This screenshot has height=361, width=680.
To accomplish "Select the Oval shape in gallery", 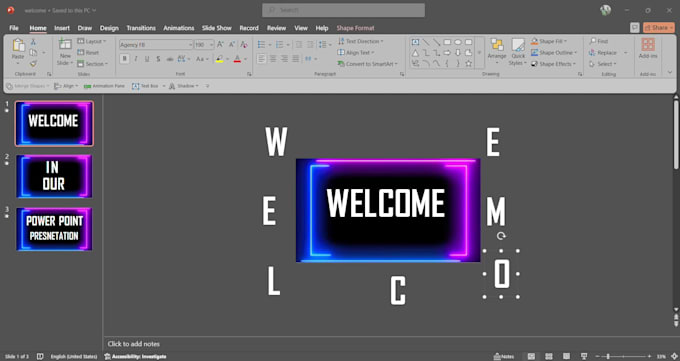I will (458, 42).
